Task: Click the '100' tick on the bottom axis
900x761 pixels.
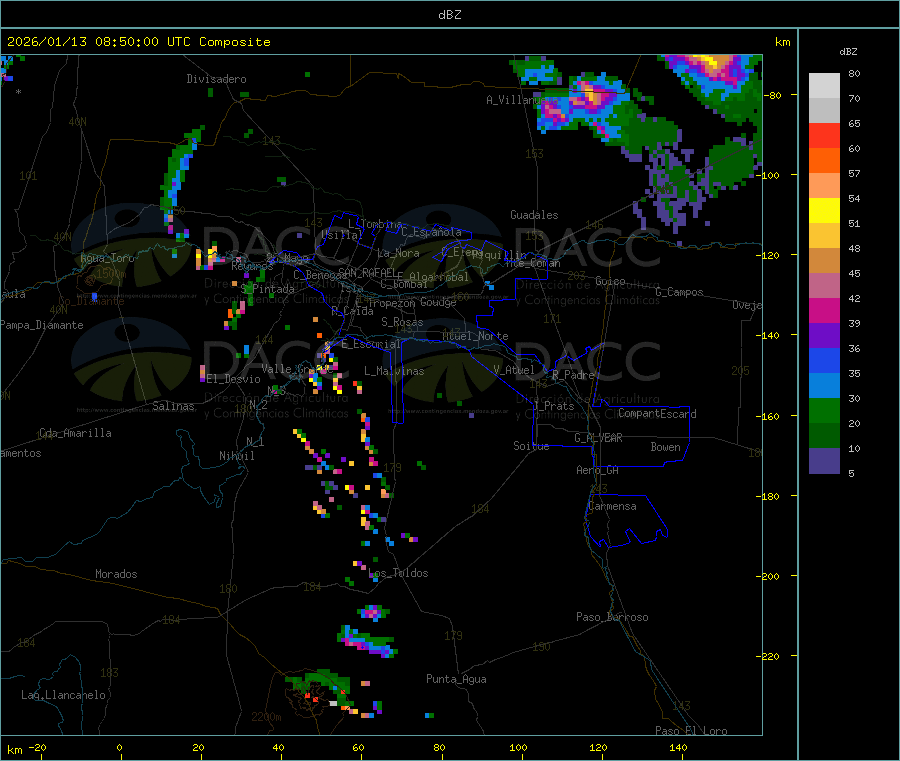Action: pyautogui.click(x=518, y=747)
